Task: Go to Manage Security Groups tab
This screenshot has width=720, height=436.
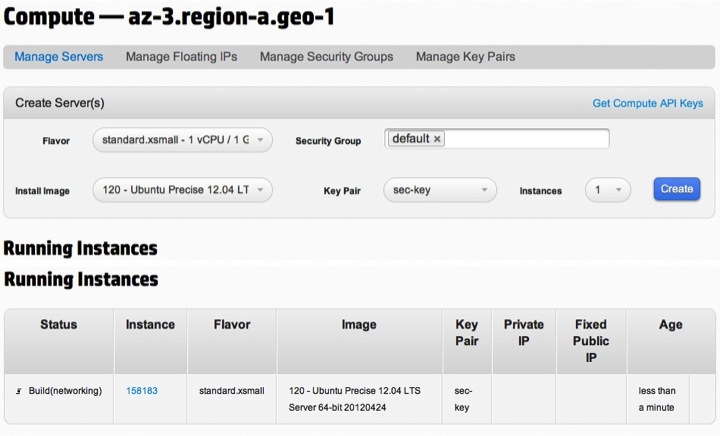Action: click(x=326, y=57)
